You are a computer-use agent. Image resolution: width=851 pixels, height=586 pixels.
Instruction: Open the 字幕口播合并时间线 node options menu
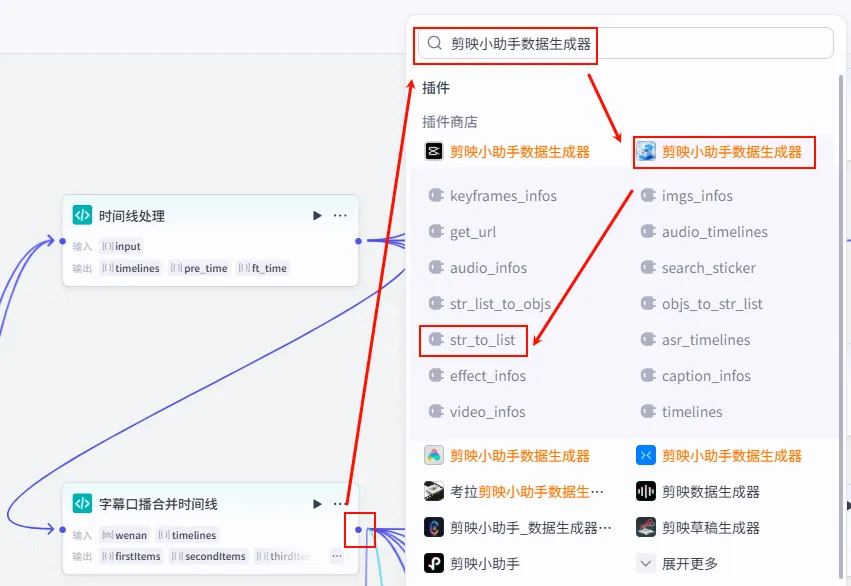click(340, 504)
